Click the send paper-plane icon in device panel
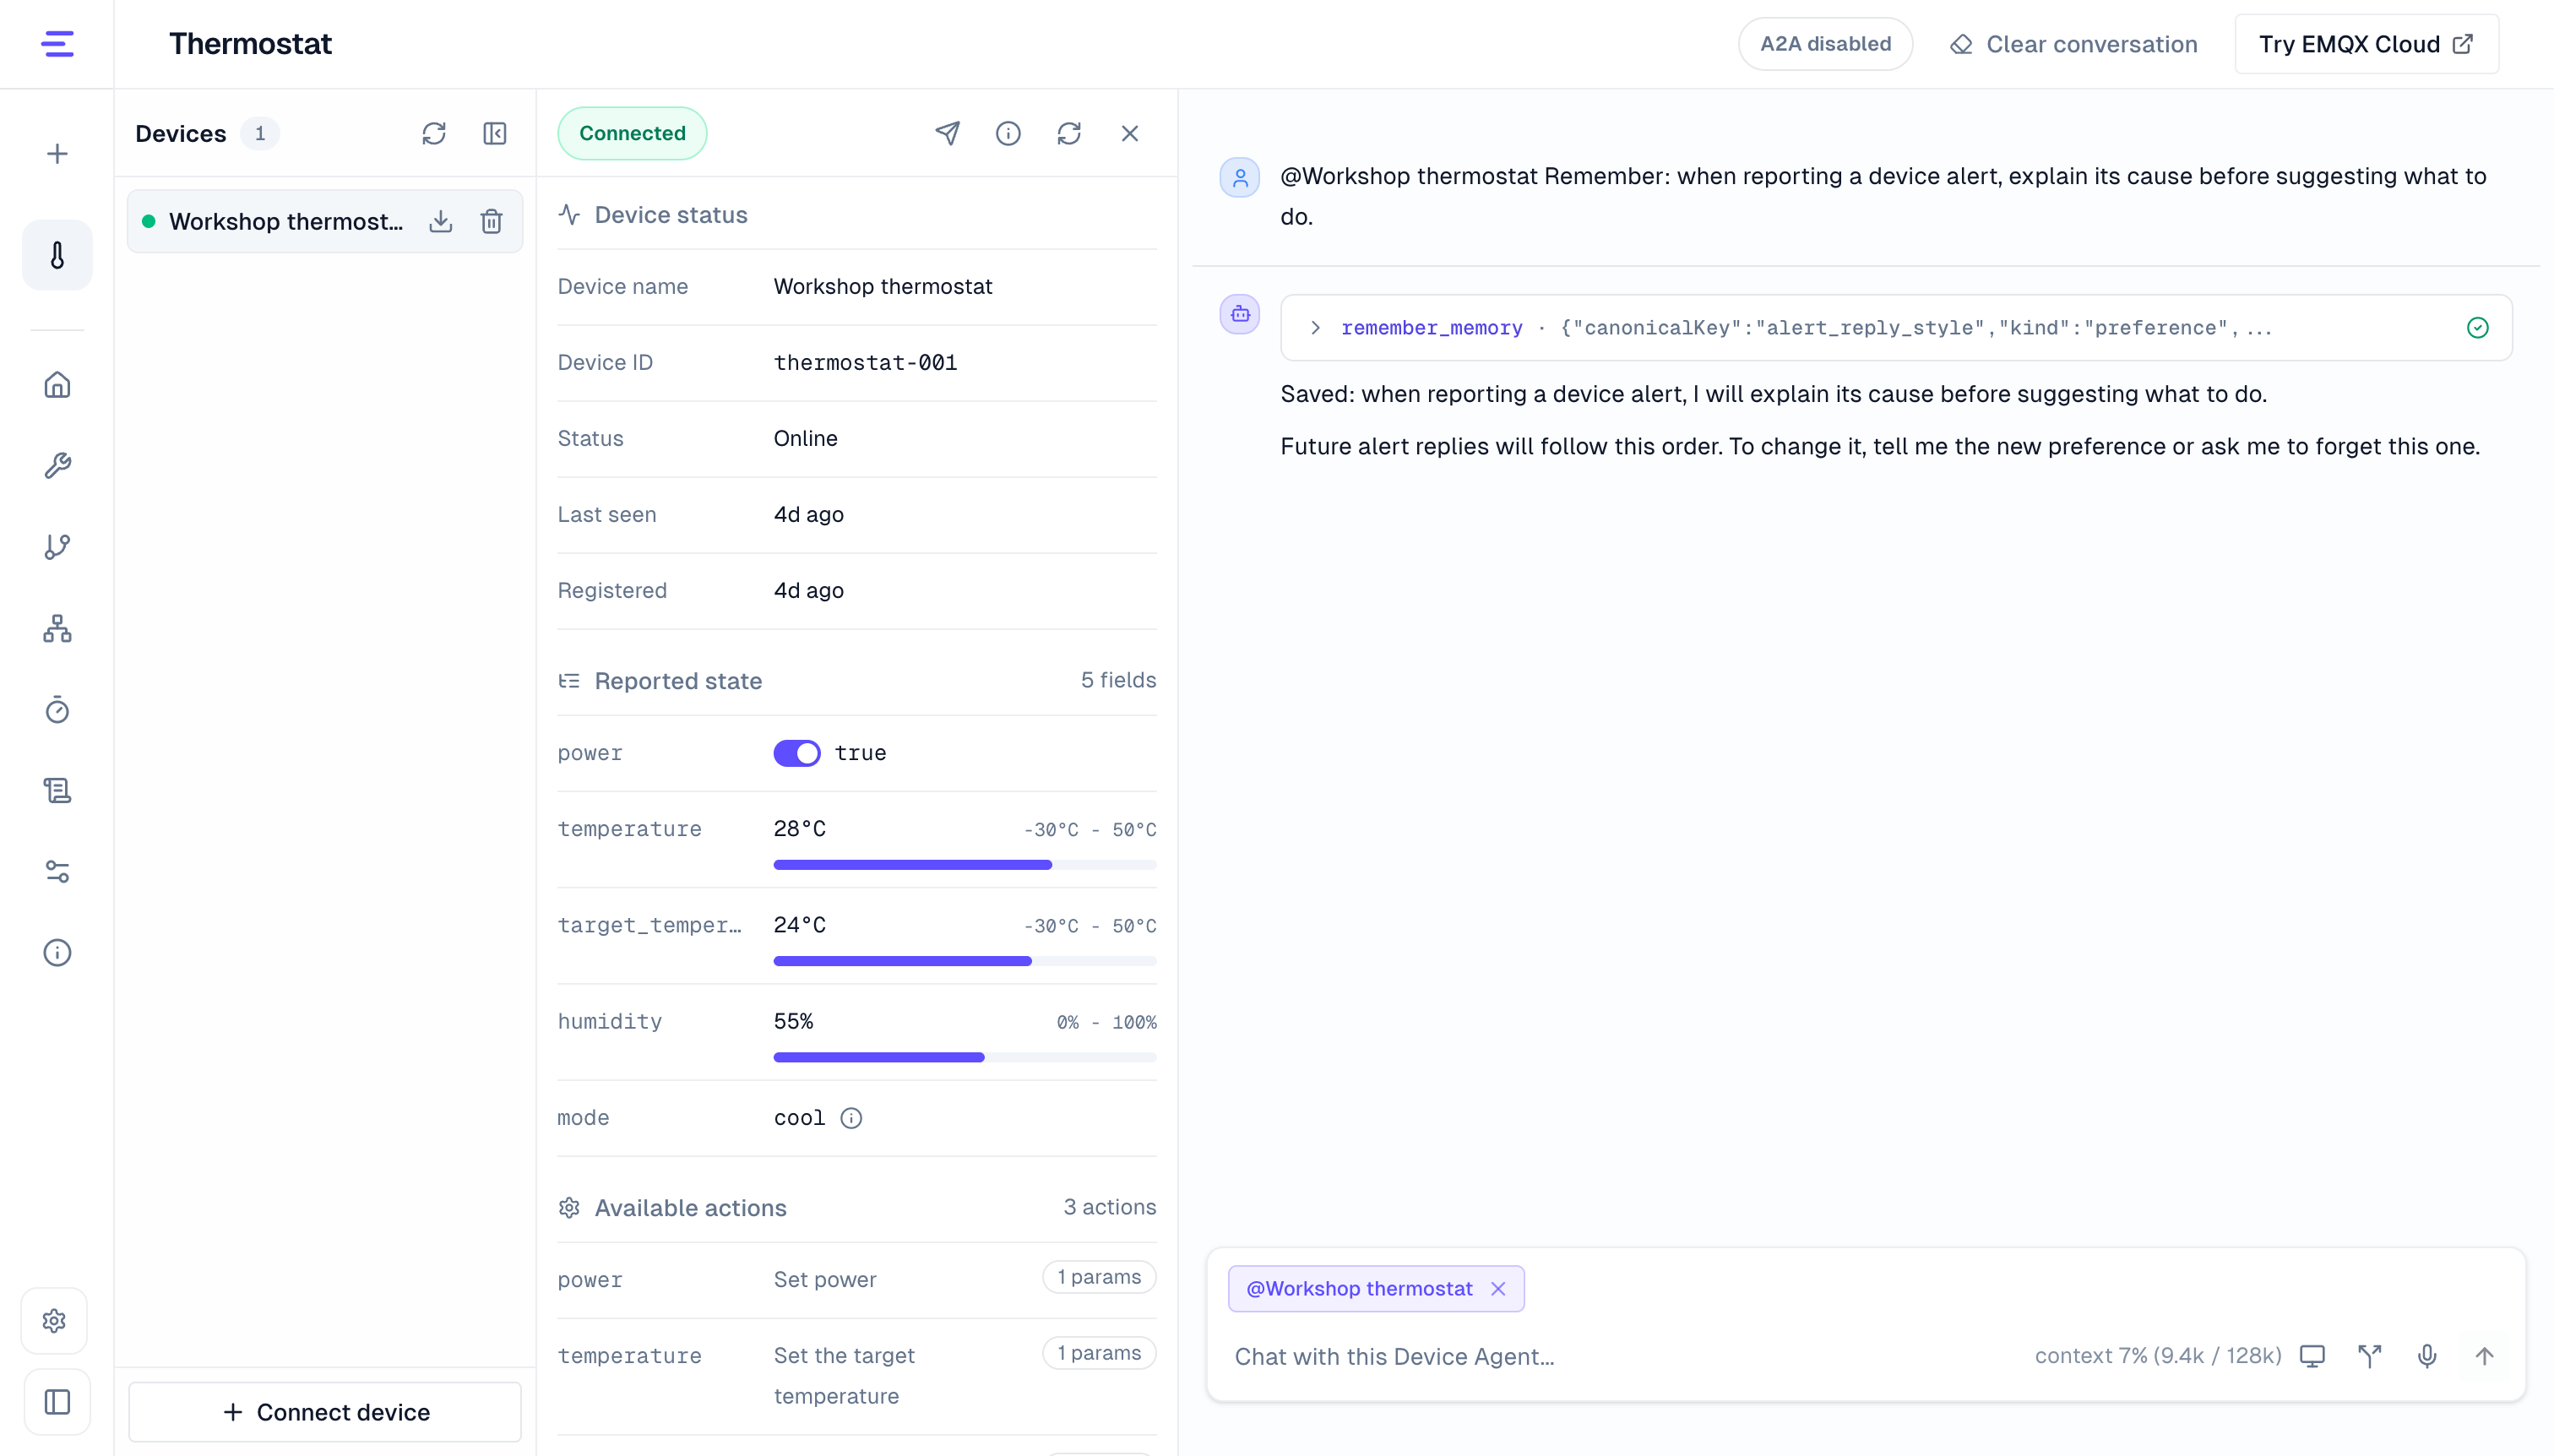This screenshot has width=2554, height=1456. (948, 133)
